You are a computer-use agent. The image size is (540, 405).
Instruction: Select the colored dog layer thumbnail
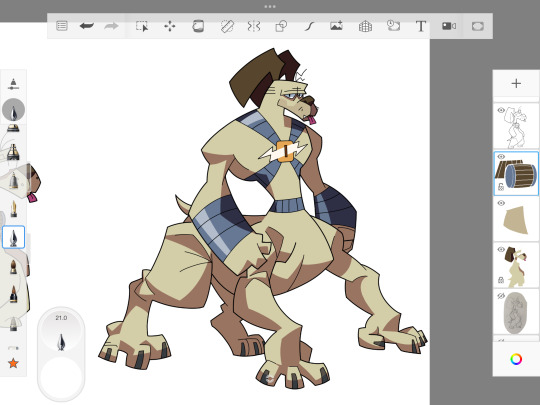click(x=516, y=266)
